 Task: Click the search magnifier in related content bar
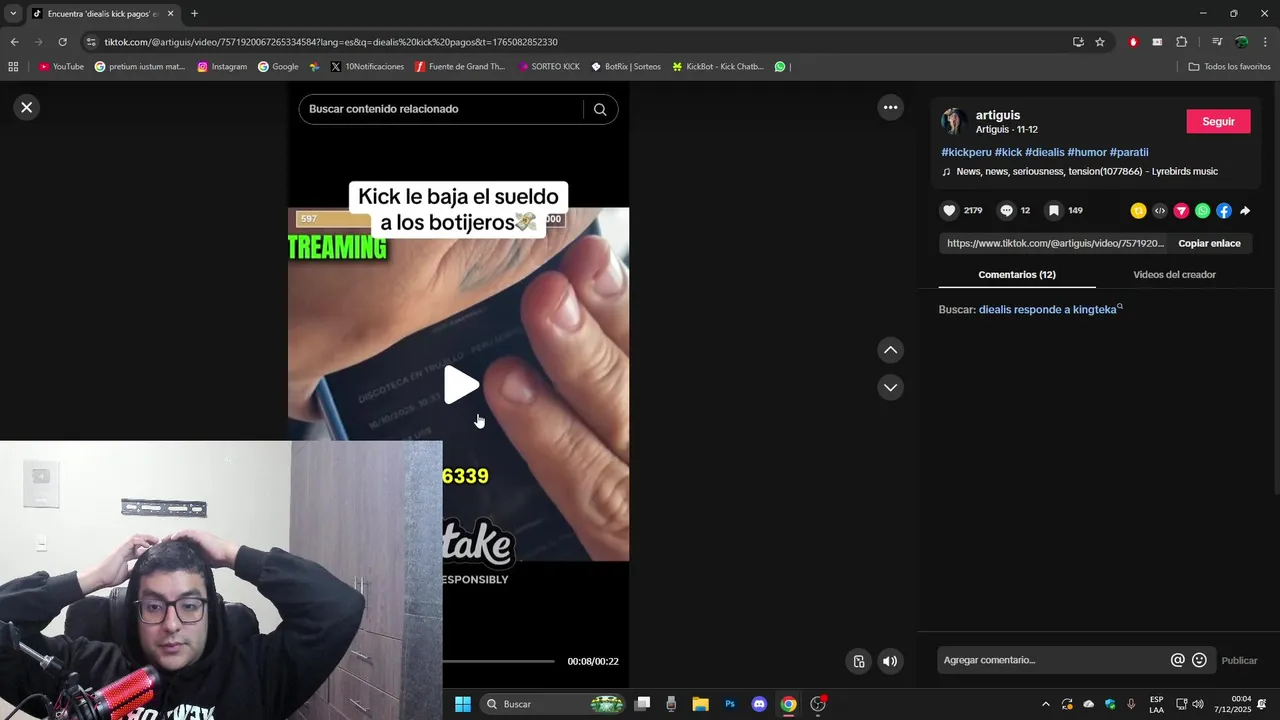click(x=600, y=109)
